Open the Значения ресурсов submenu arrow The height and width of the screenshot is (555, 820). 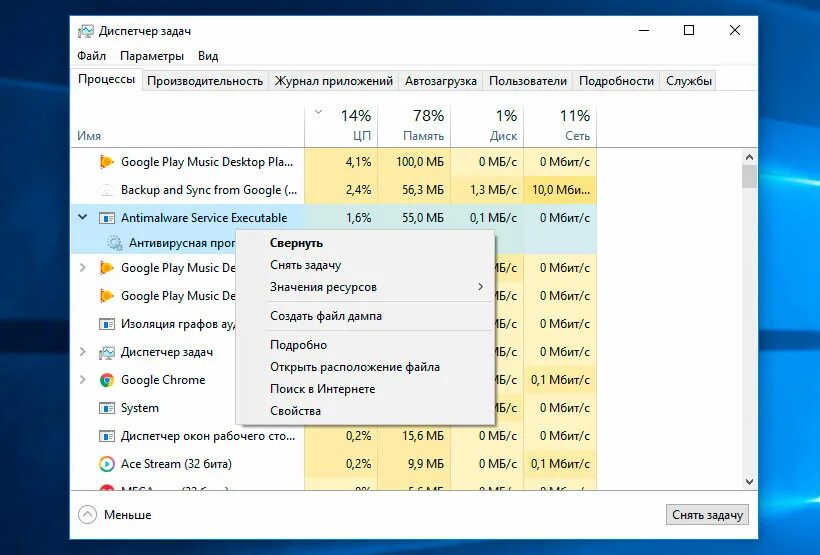pos(480,287)
